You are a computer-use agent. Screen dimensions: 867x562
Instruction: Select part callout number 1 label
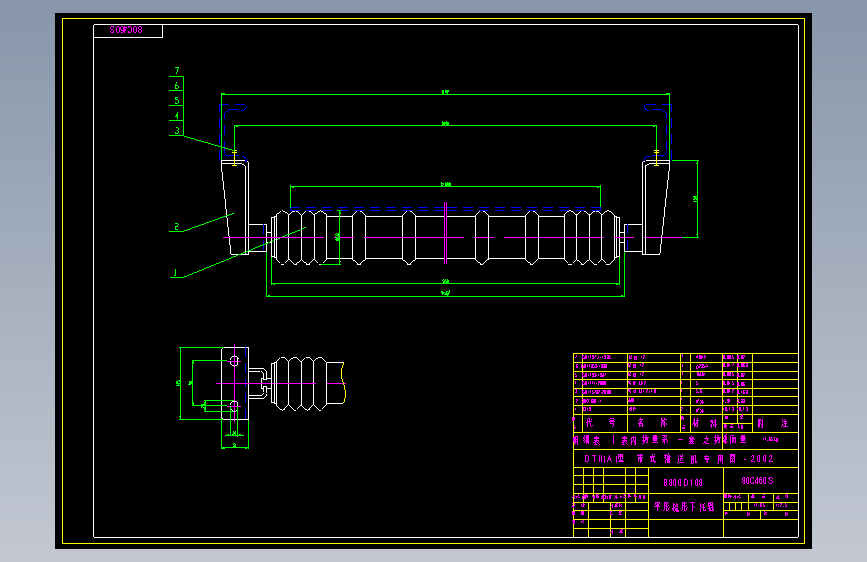pos(176,273)
